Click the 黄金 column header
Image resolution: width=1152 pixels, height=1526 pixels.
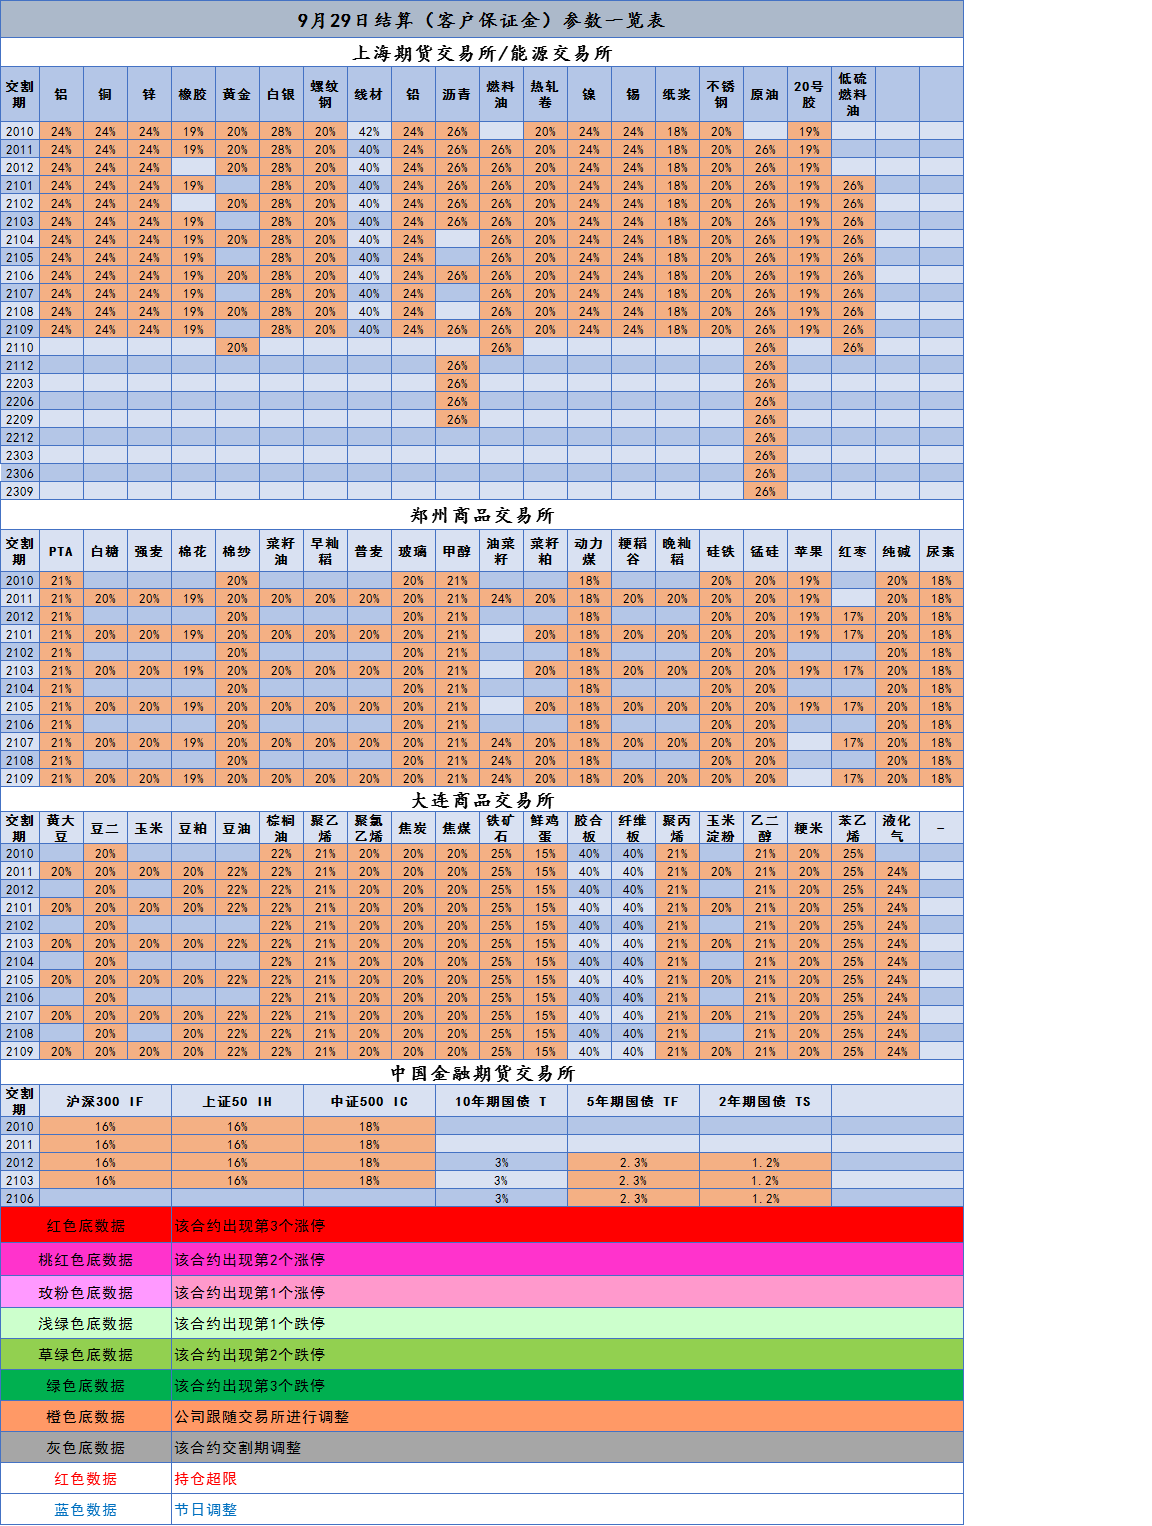pos(237,95)
